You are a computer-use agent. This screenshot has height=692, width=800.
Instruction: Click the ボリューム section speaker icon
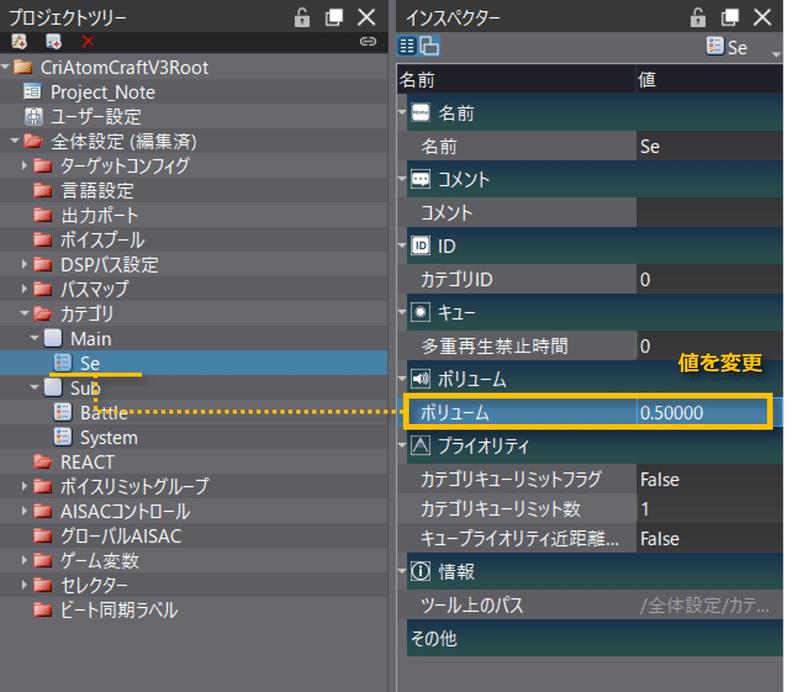420,379
